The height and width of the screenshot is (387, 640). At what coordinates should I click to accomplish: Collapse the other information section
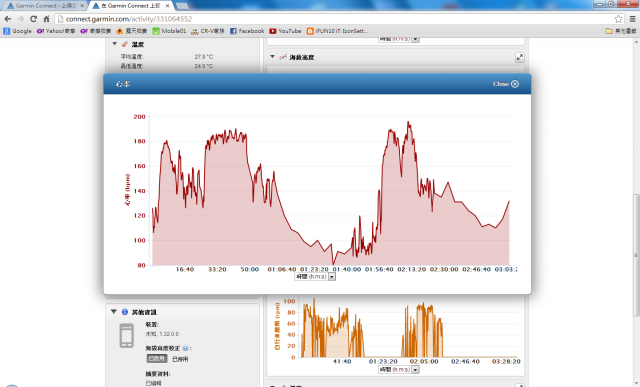[114, 311]
